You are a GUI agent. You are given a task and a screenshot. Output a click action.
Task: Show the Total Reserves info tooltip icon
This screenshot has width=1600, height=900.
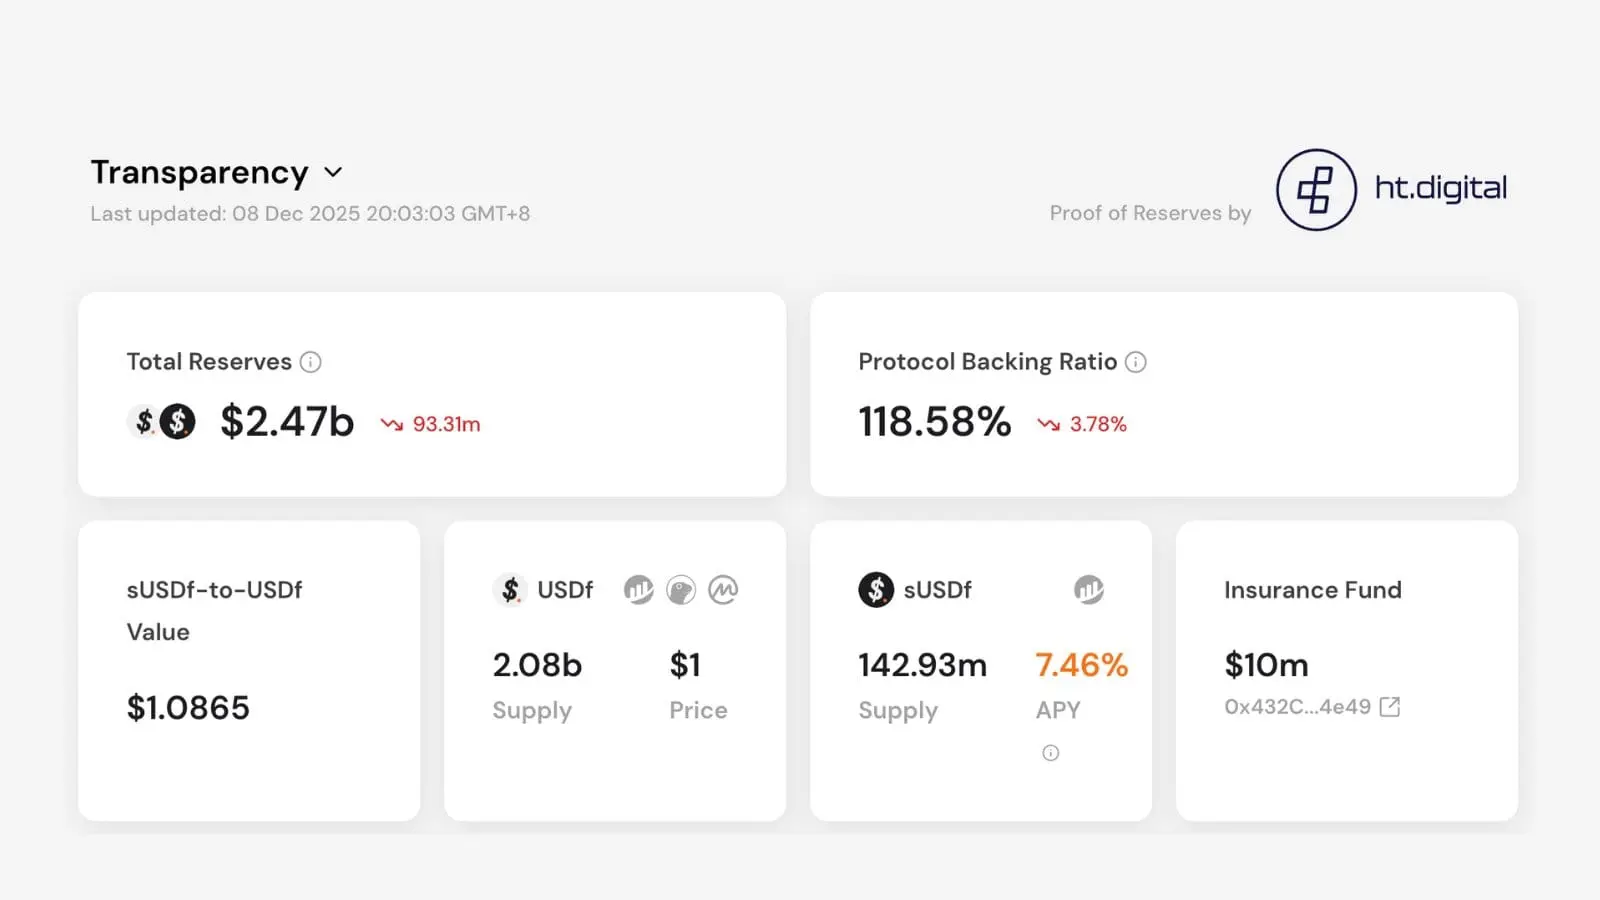click(x=311, y=362)
